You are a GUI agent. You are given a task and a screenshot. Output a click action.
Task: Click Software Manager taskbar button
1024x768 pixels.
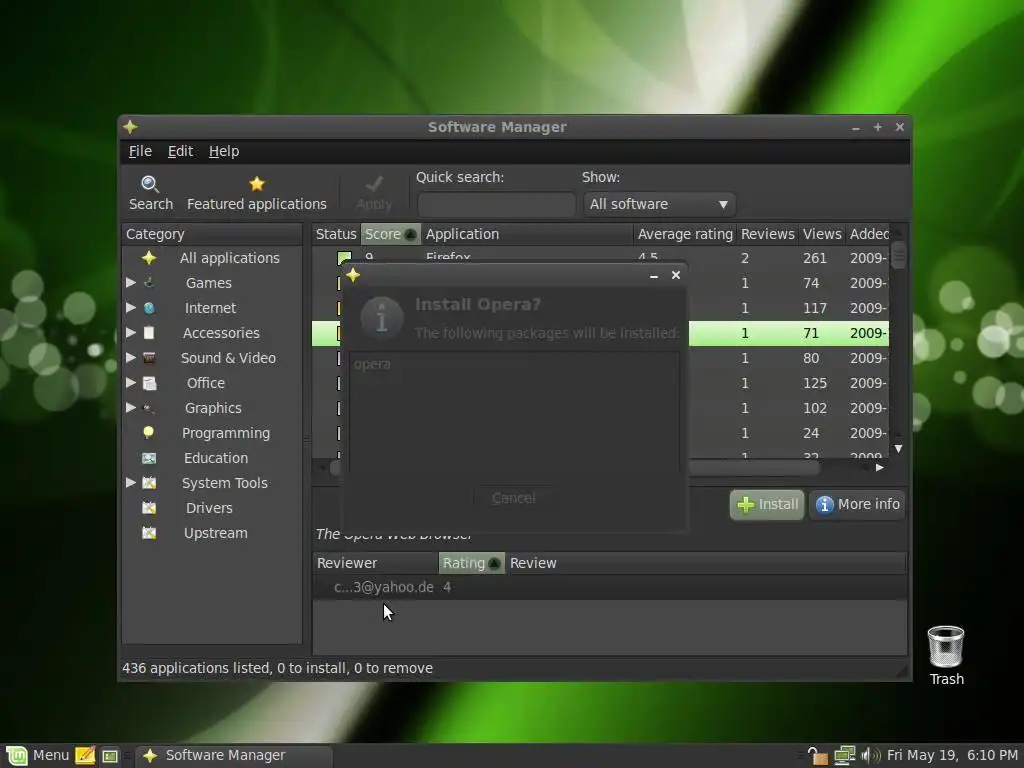tap(234, 756)
